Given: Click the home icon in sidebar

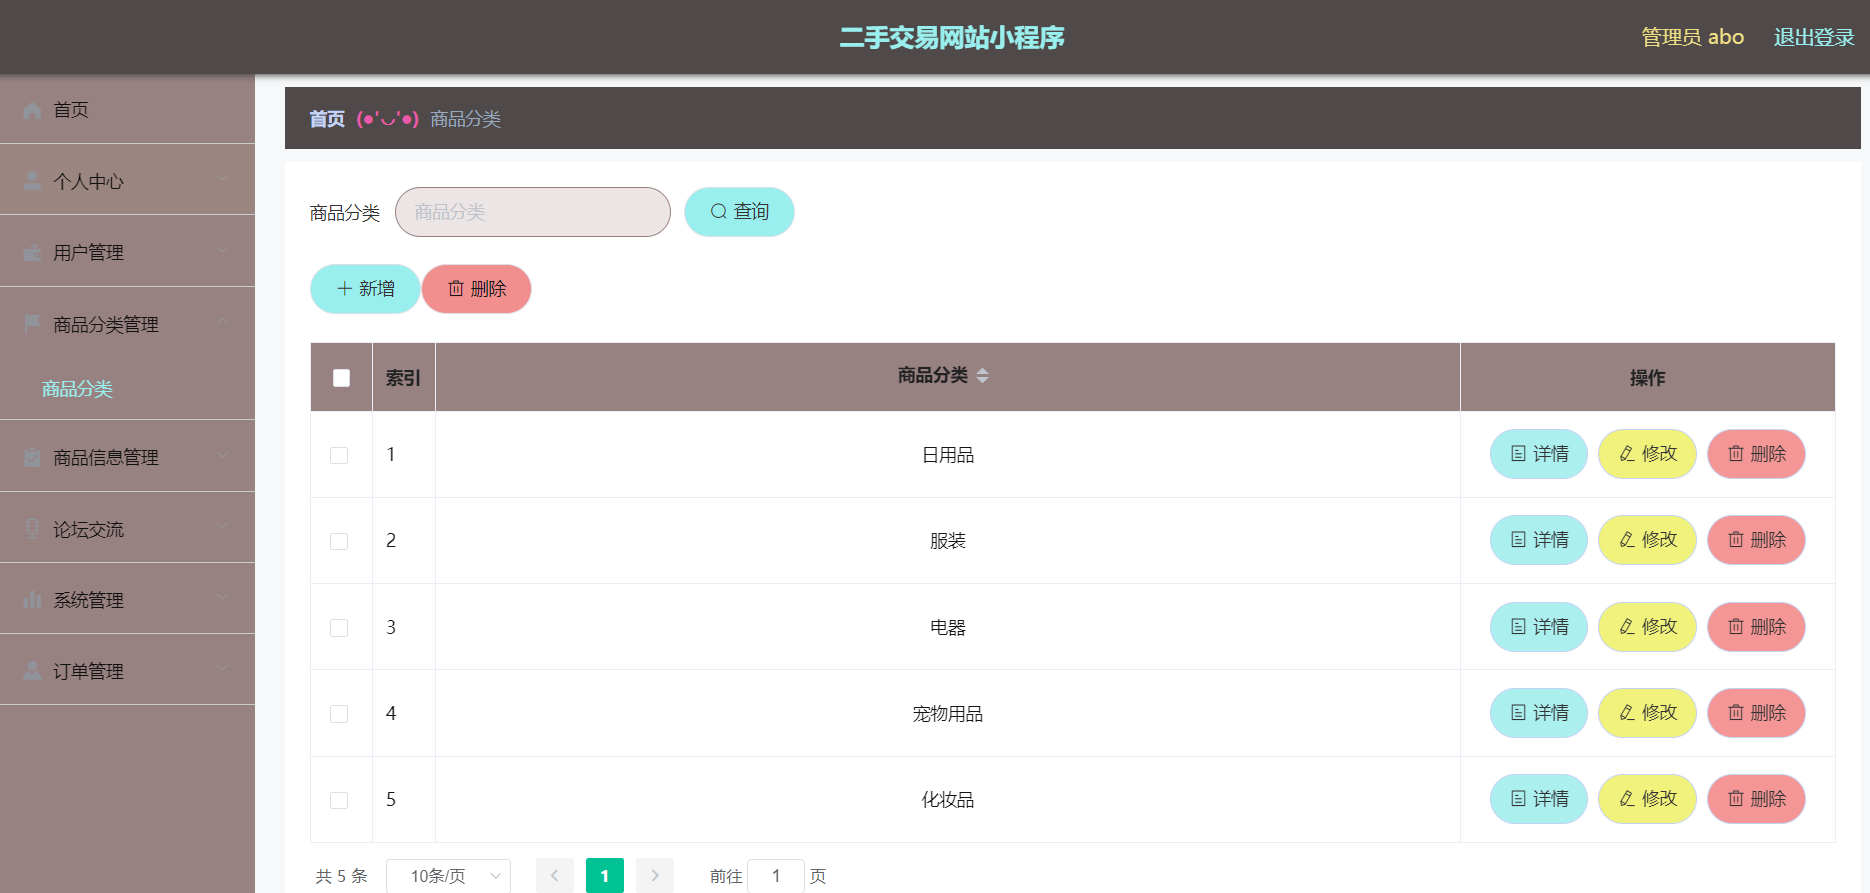Looking at the screenshot, I should click(x=32, y=110).
